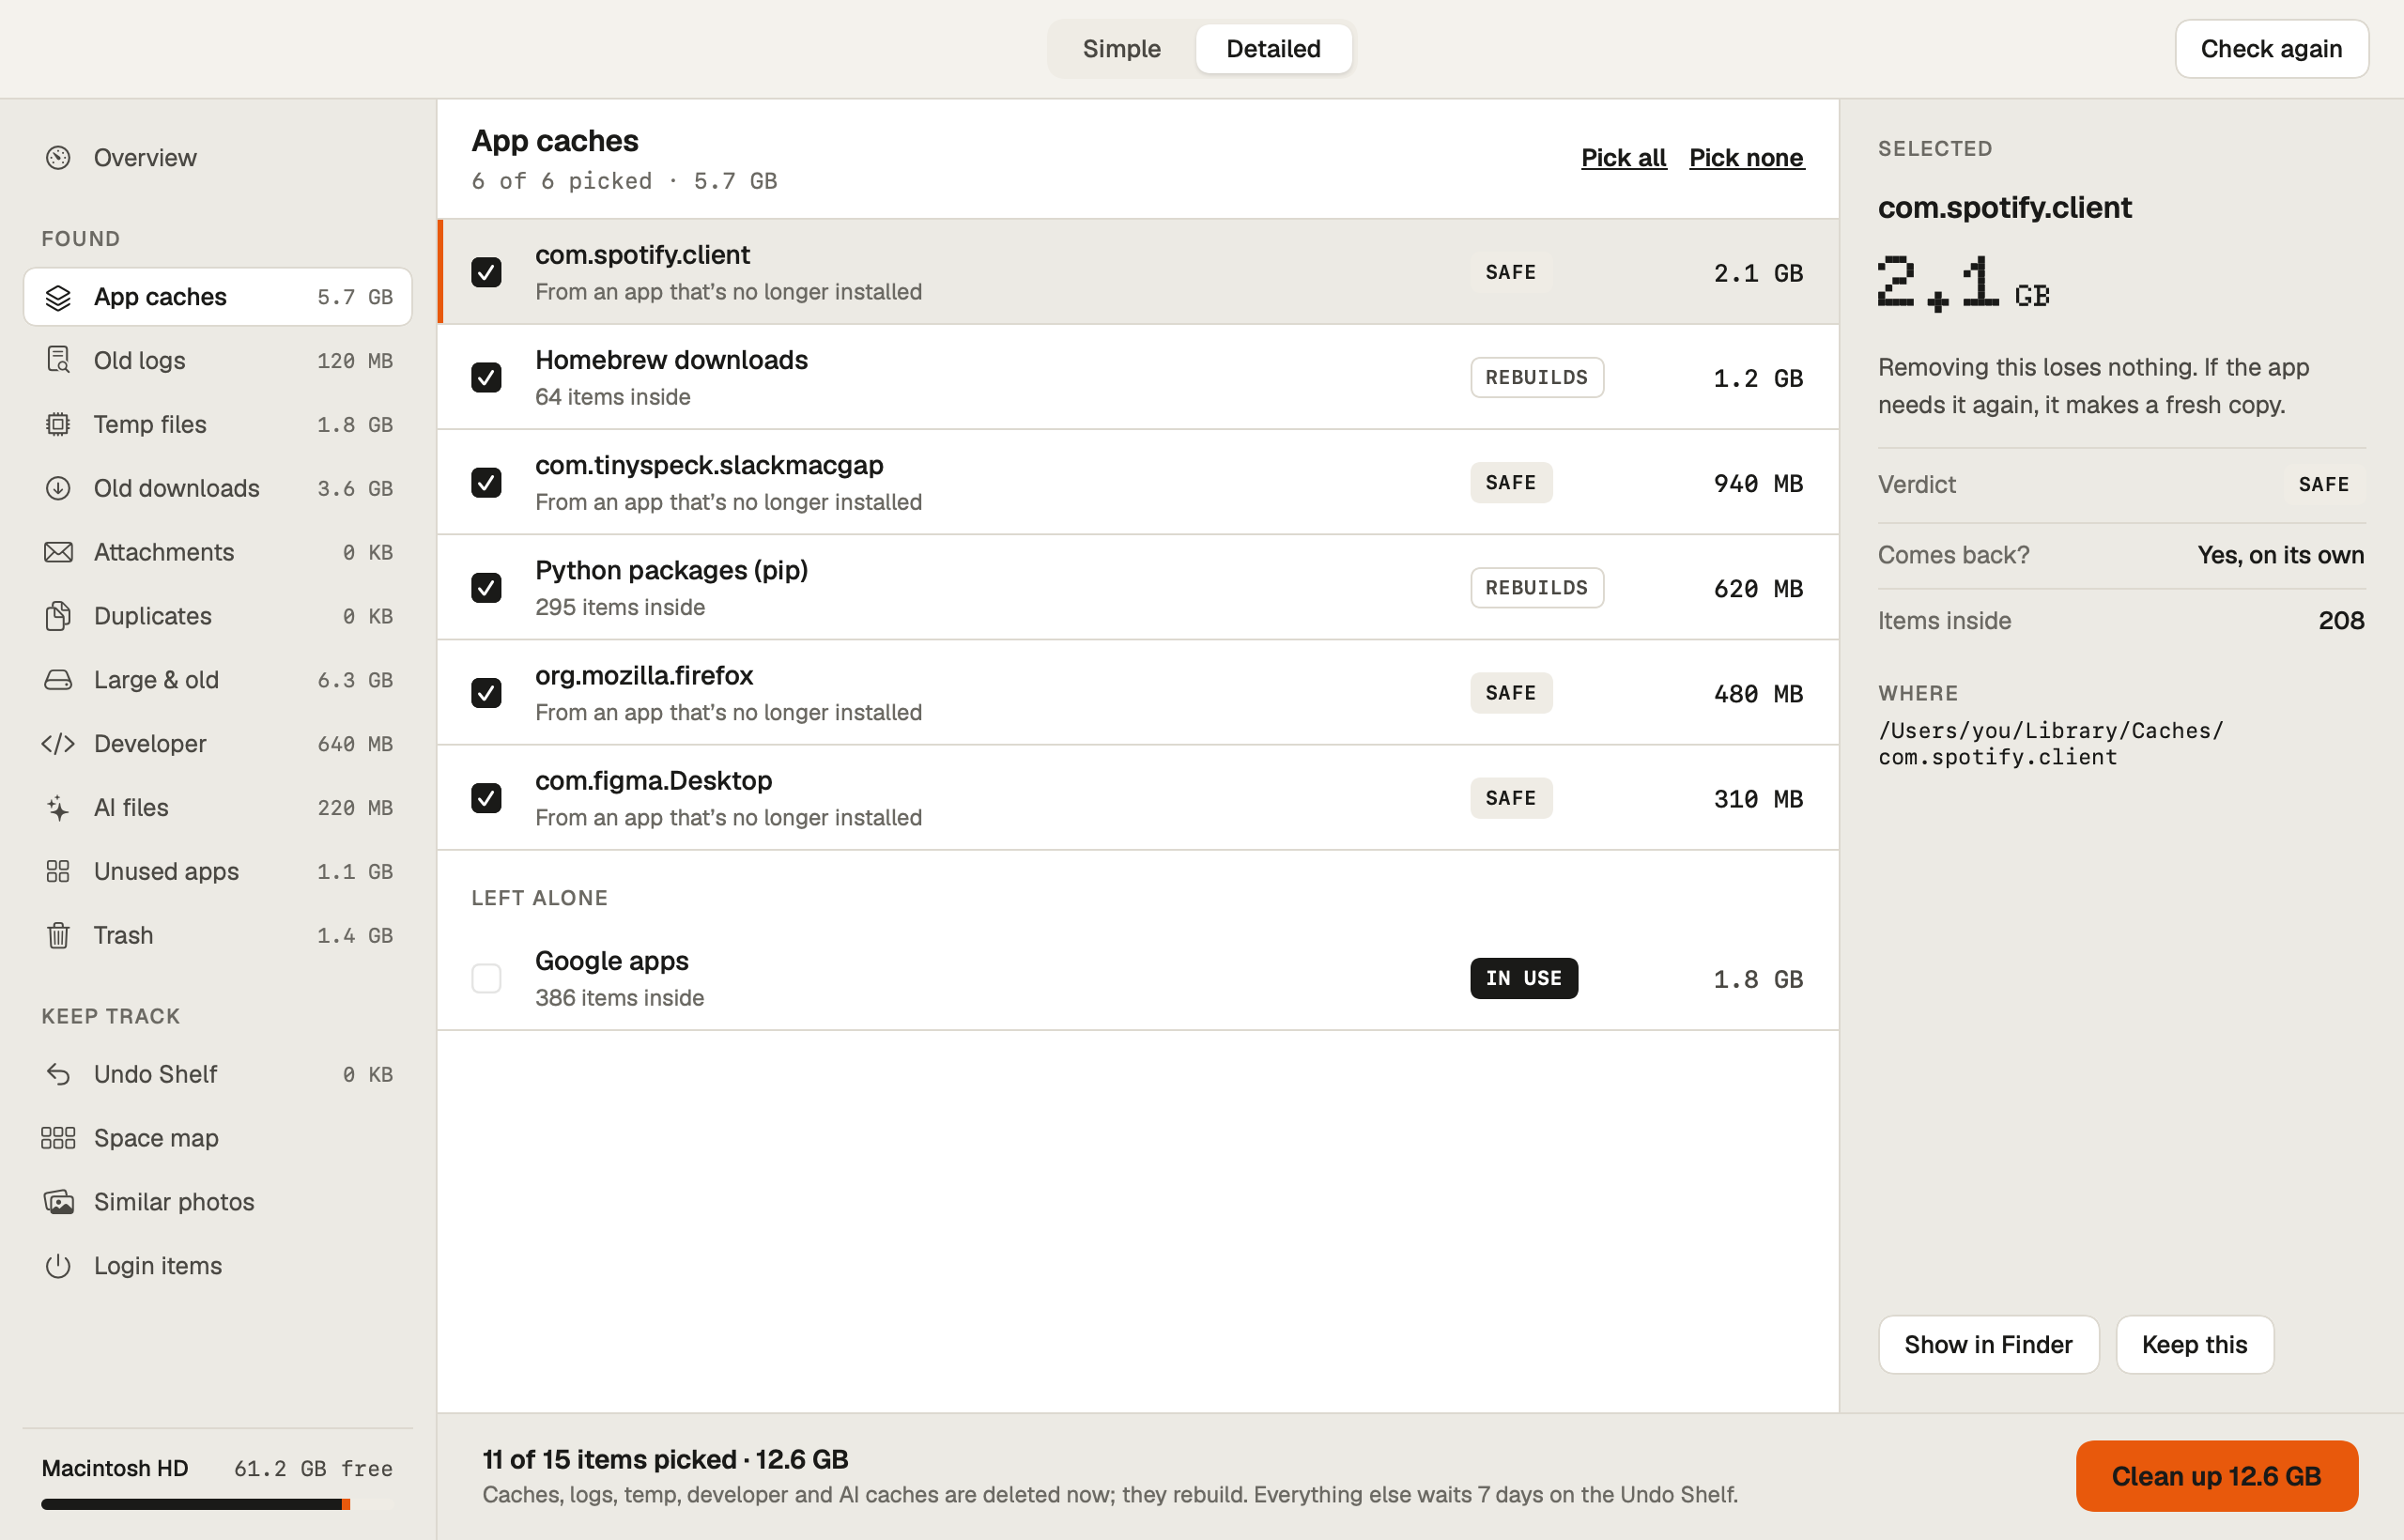Switch to the Detailed view tab
The image size is (2404, 1540).
point(1273,49)
